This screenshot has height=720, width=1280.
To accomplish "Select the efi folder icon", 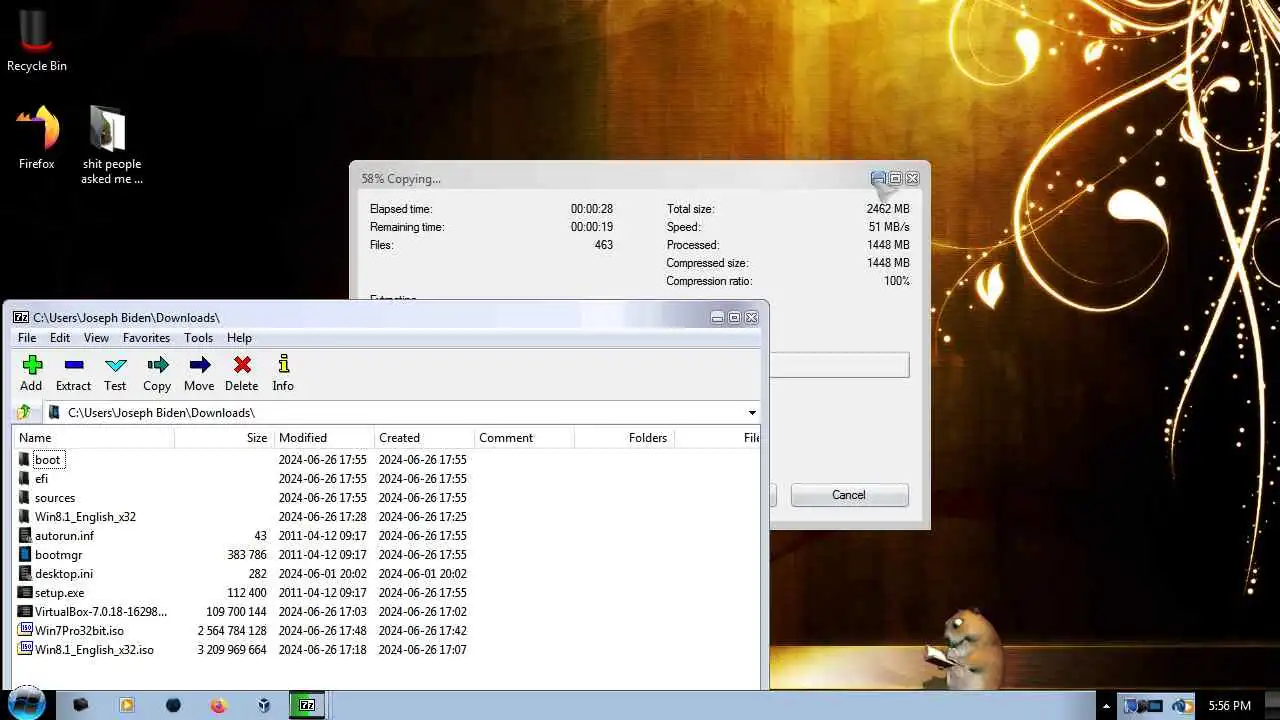I will [25, 478].
